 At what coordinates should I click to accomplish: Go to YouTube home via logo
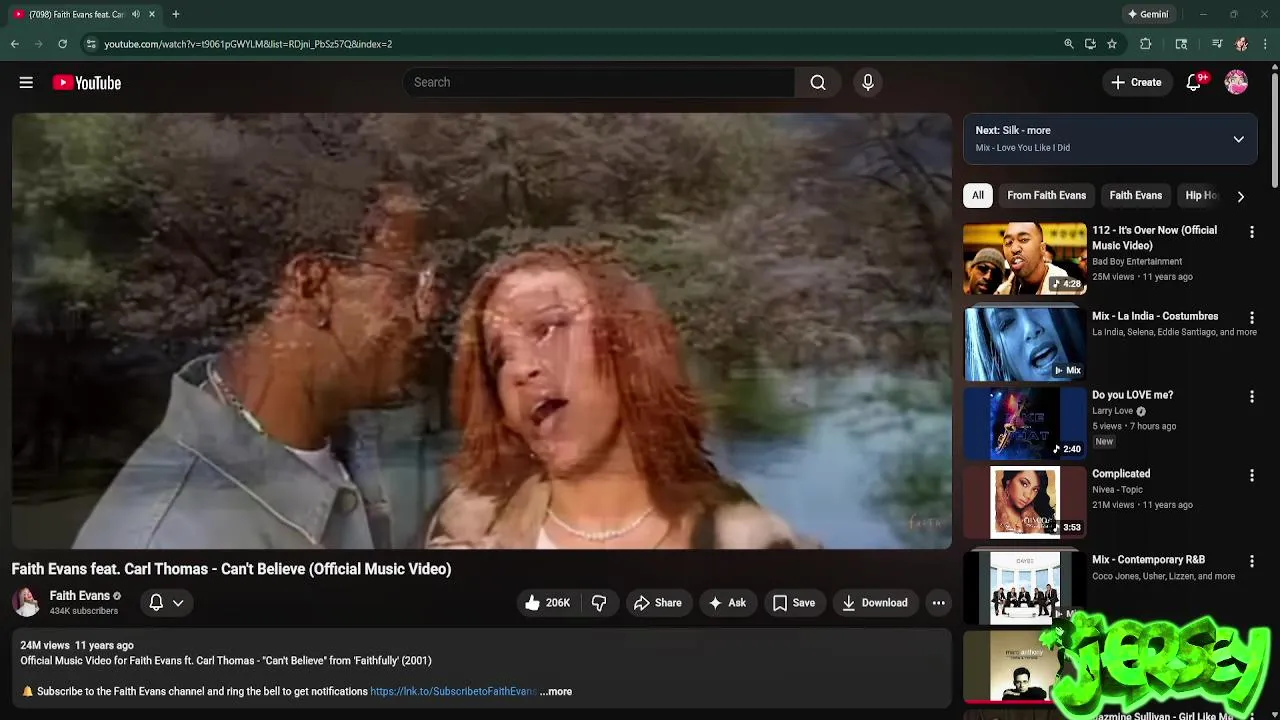click(x=87, y=83)
